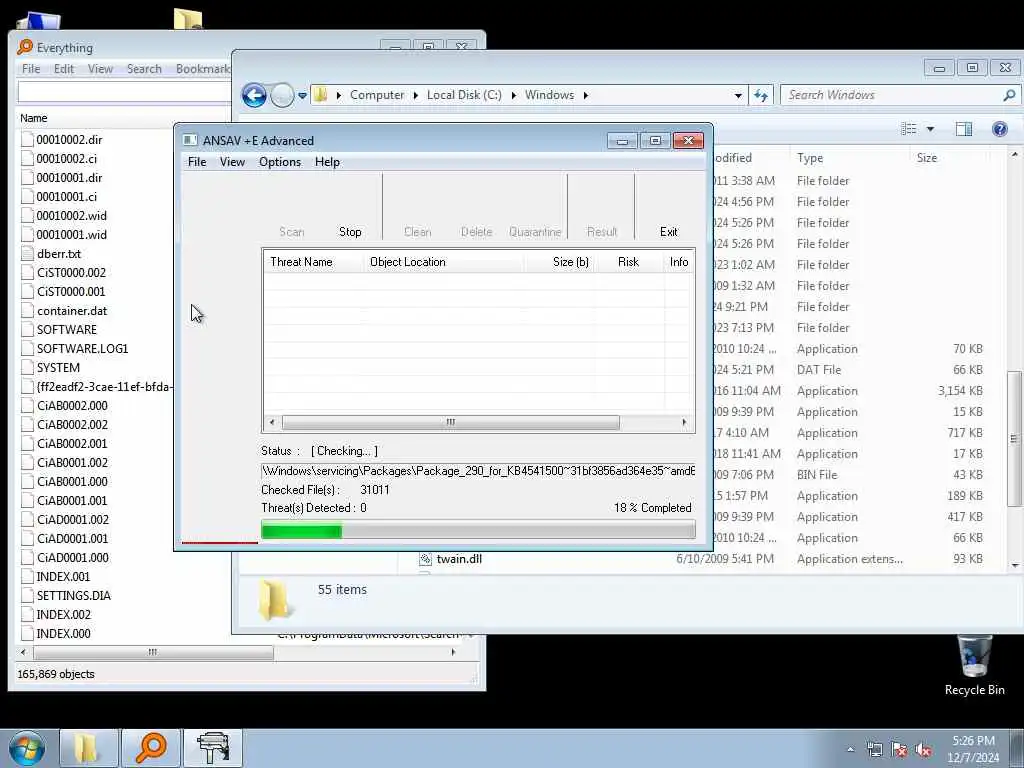Click the Windows Start button

[27, 748]
